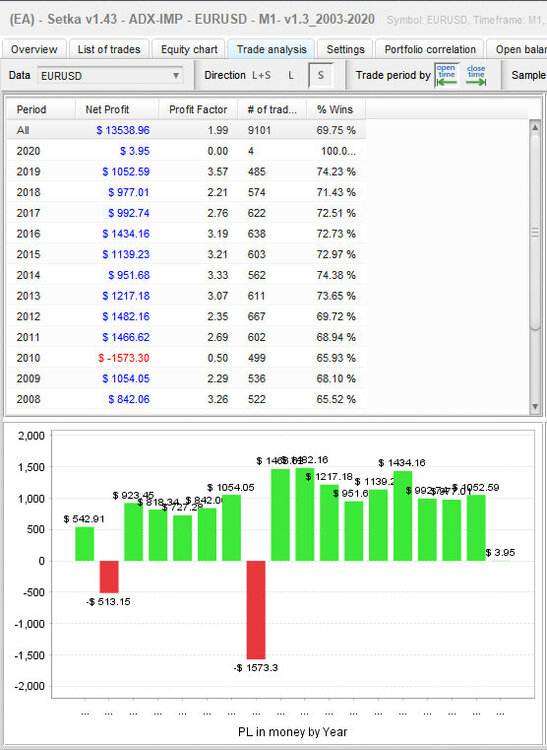Click net profit value $ 1482.16
This screenshot has width=547, height=750.
pos(126,317)
